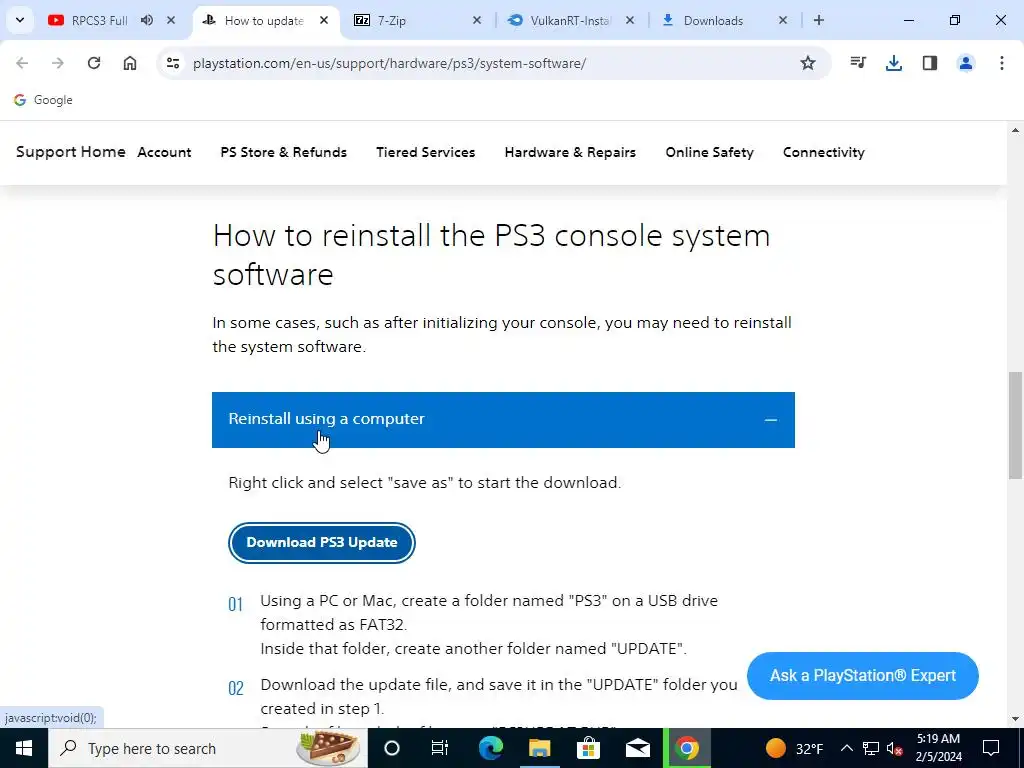This screenshot has height=768, width=1024.
Task: Open Chrome three-dot menu
Action: click(x=1002, y=63)
